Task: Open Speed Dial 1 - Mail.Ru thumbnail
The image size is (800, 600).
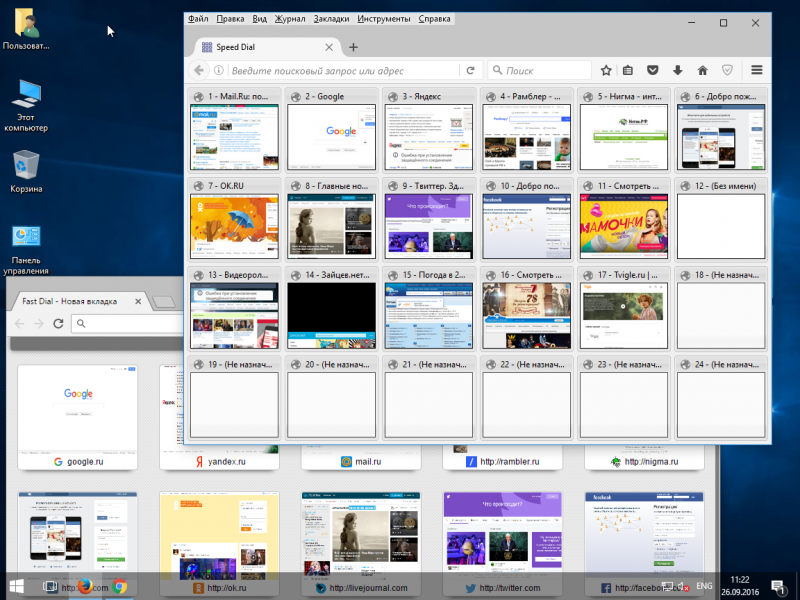Action: 234,137
